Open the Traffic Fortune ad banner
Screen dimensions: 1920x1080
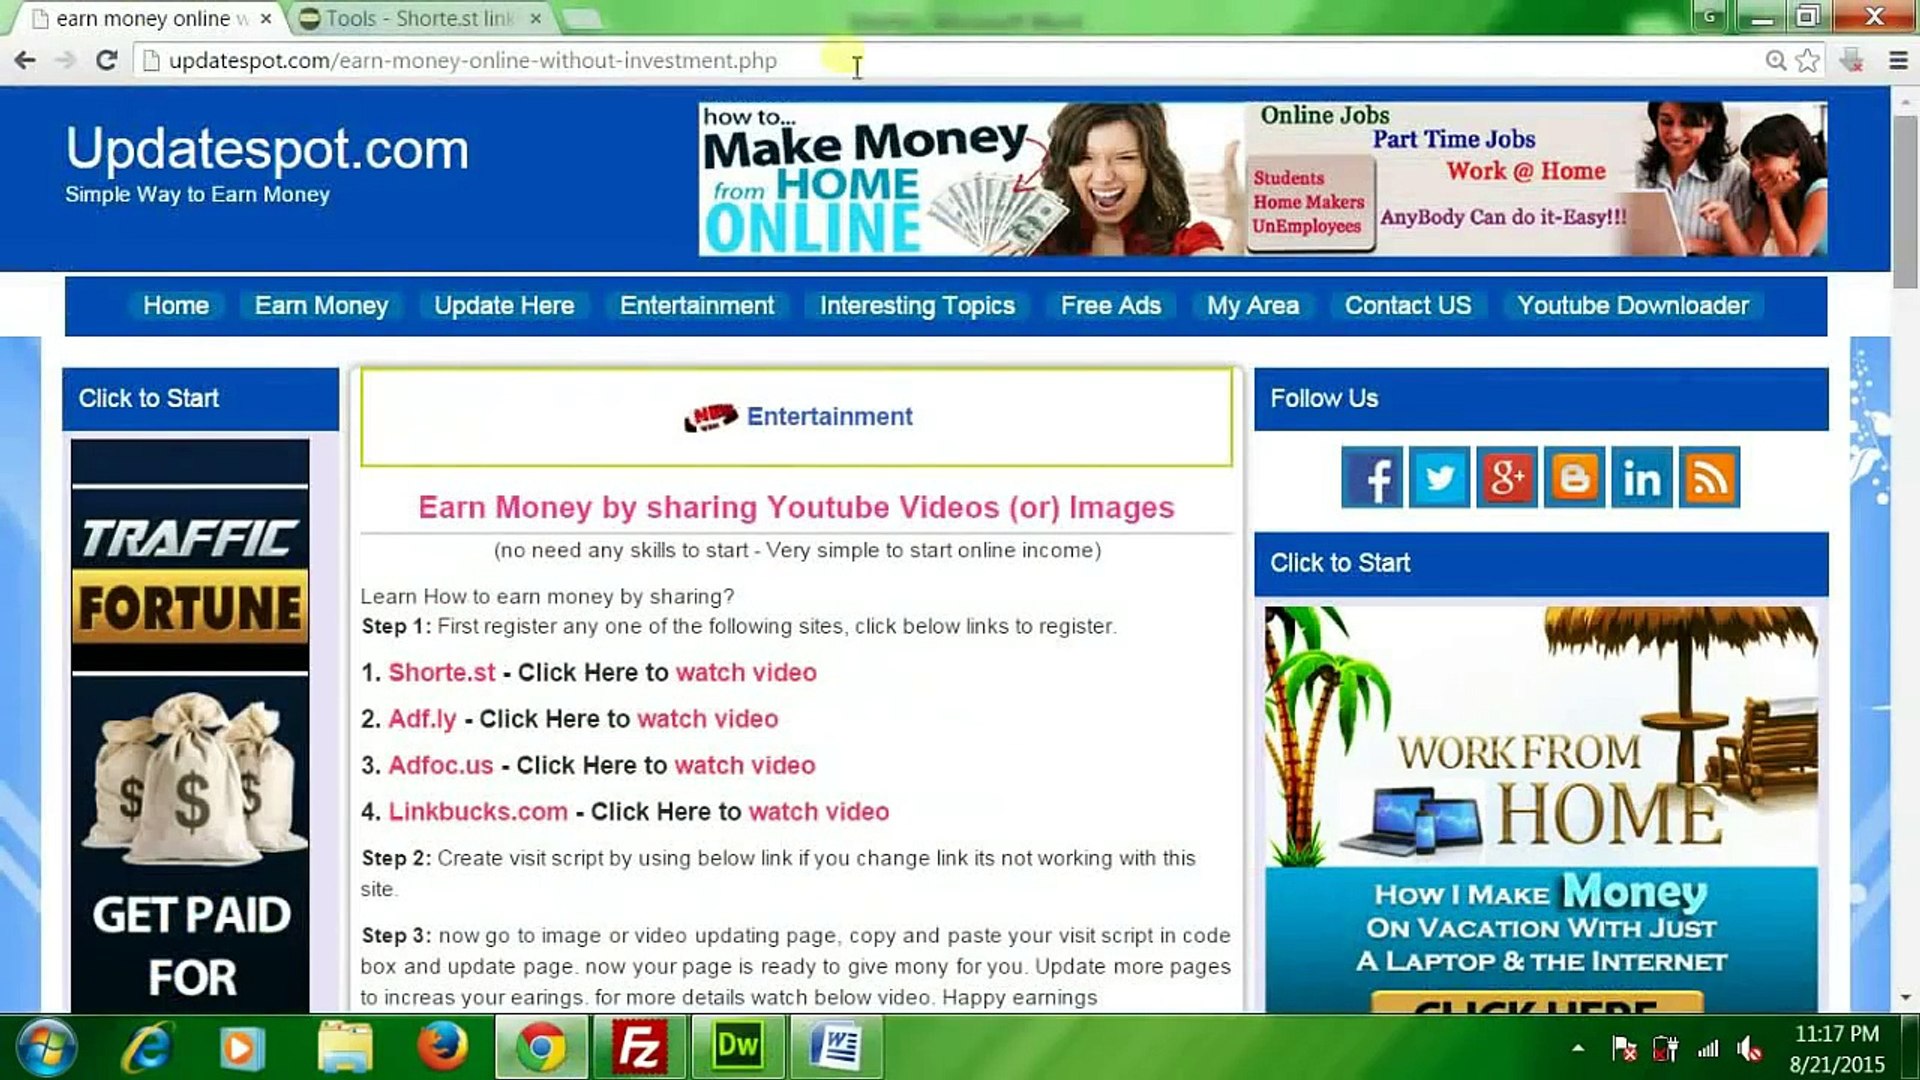pyautogui.click(x=190, y=726)
